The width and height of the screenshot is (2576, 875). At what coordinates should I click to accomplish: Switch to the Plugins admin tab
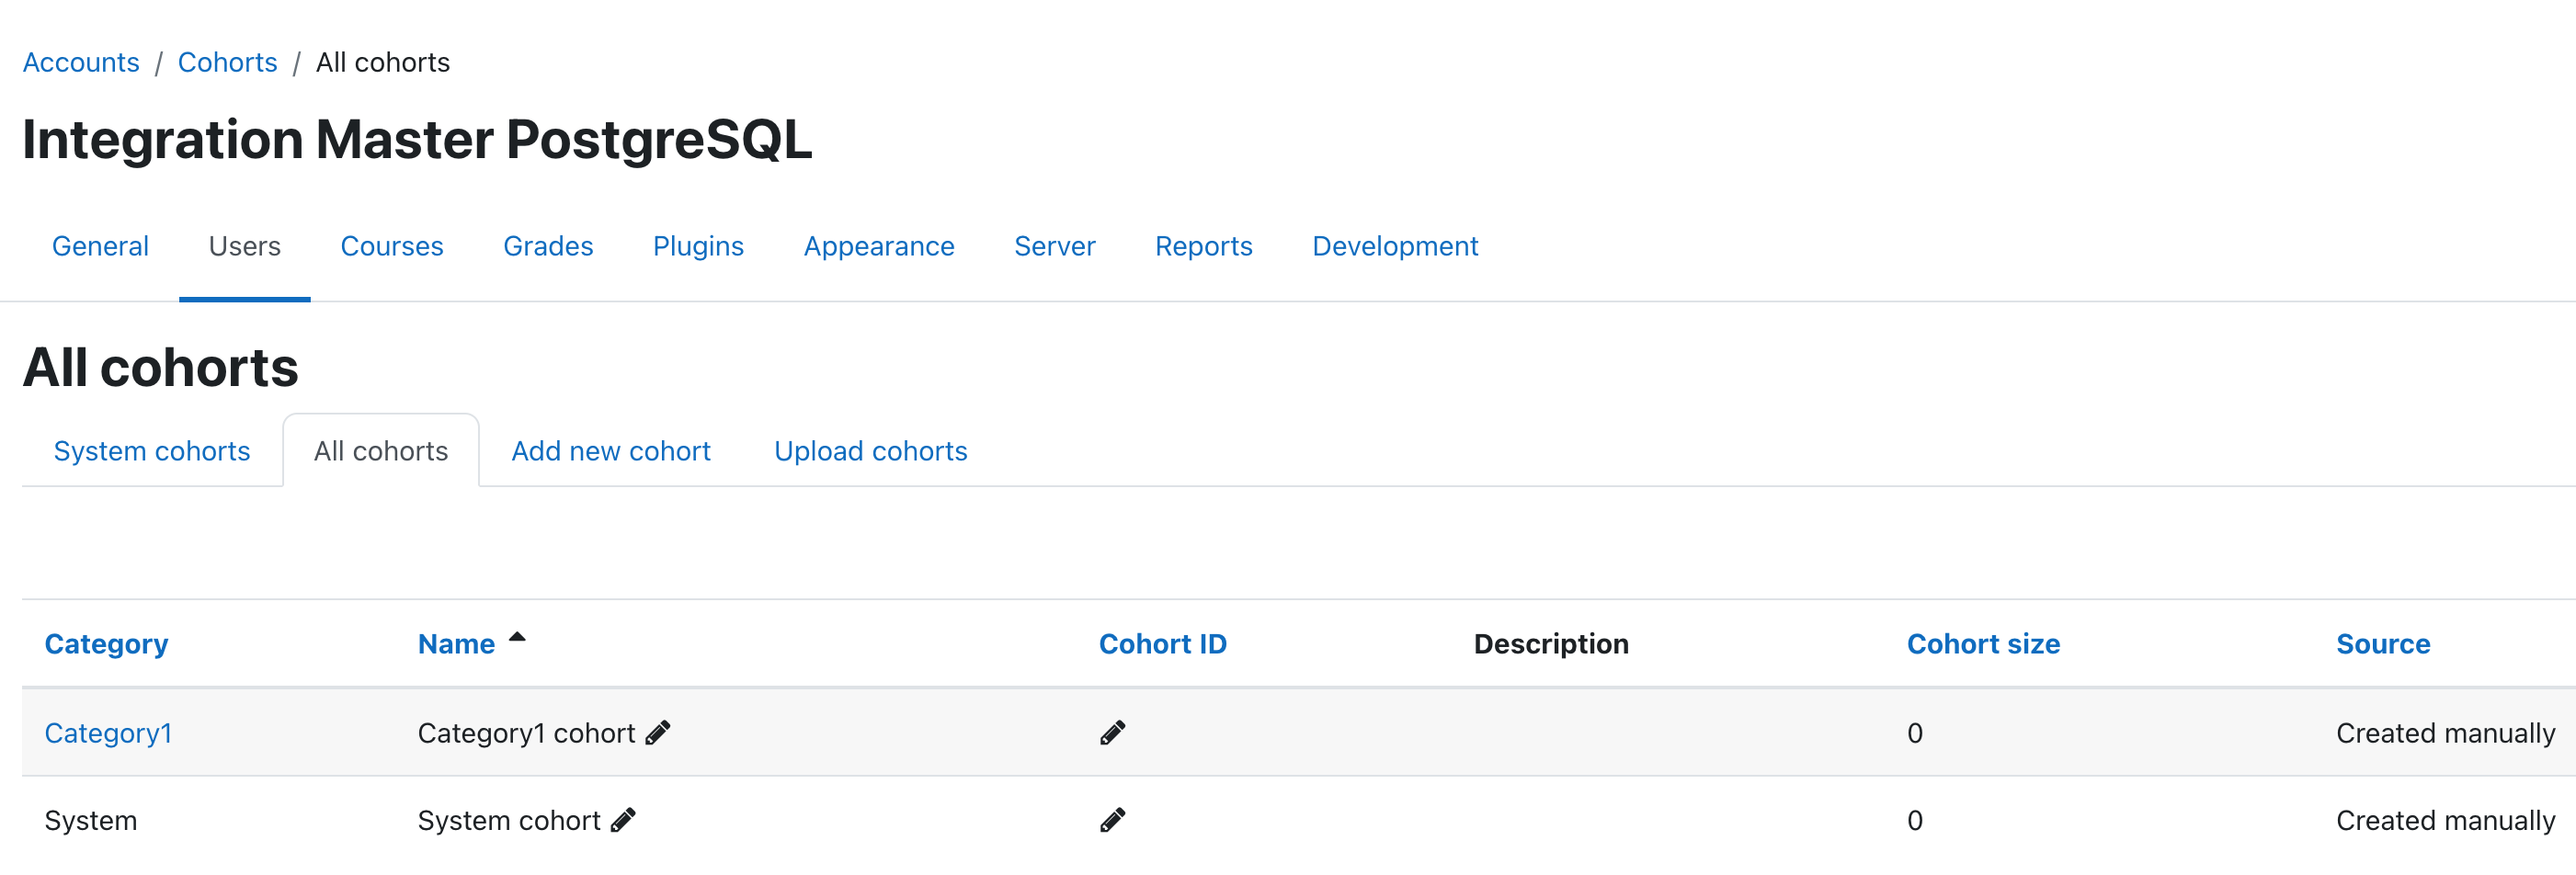[698, 246]
